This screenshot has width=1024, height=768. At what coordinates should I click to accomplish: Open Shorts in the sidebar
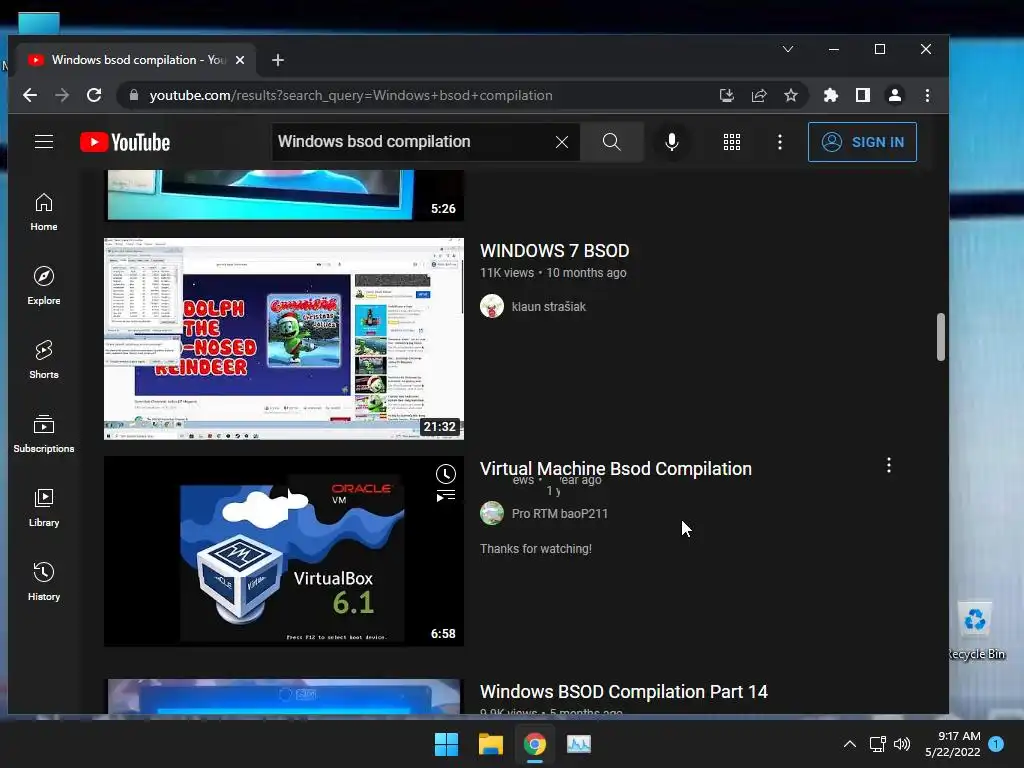(x=44, y=360)
